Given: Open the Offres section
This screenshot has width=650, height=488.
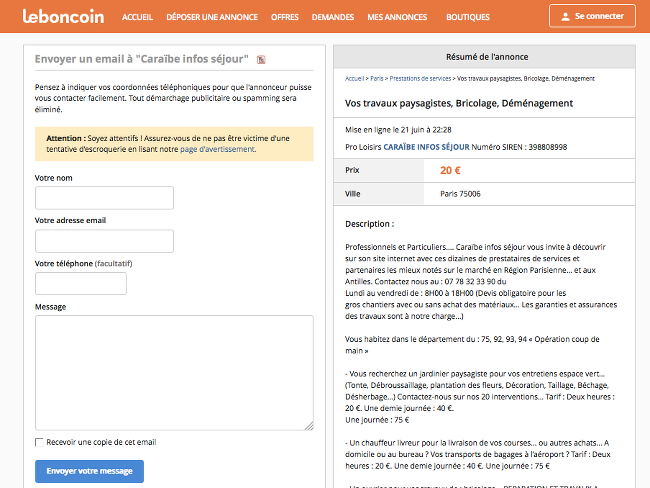Looking at the screenshot, I should (285, 17).
